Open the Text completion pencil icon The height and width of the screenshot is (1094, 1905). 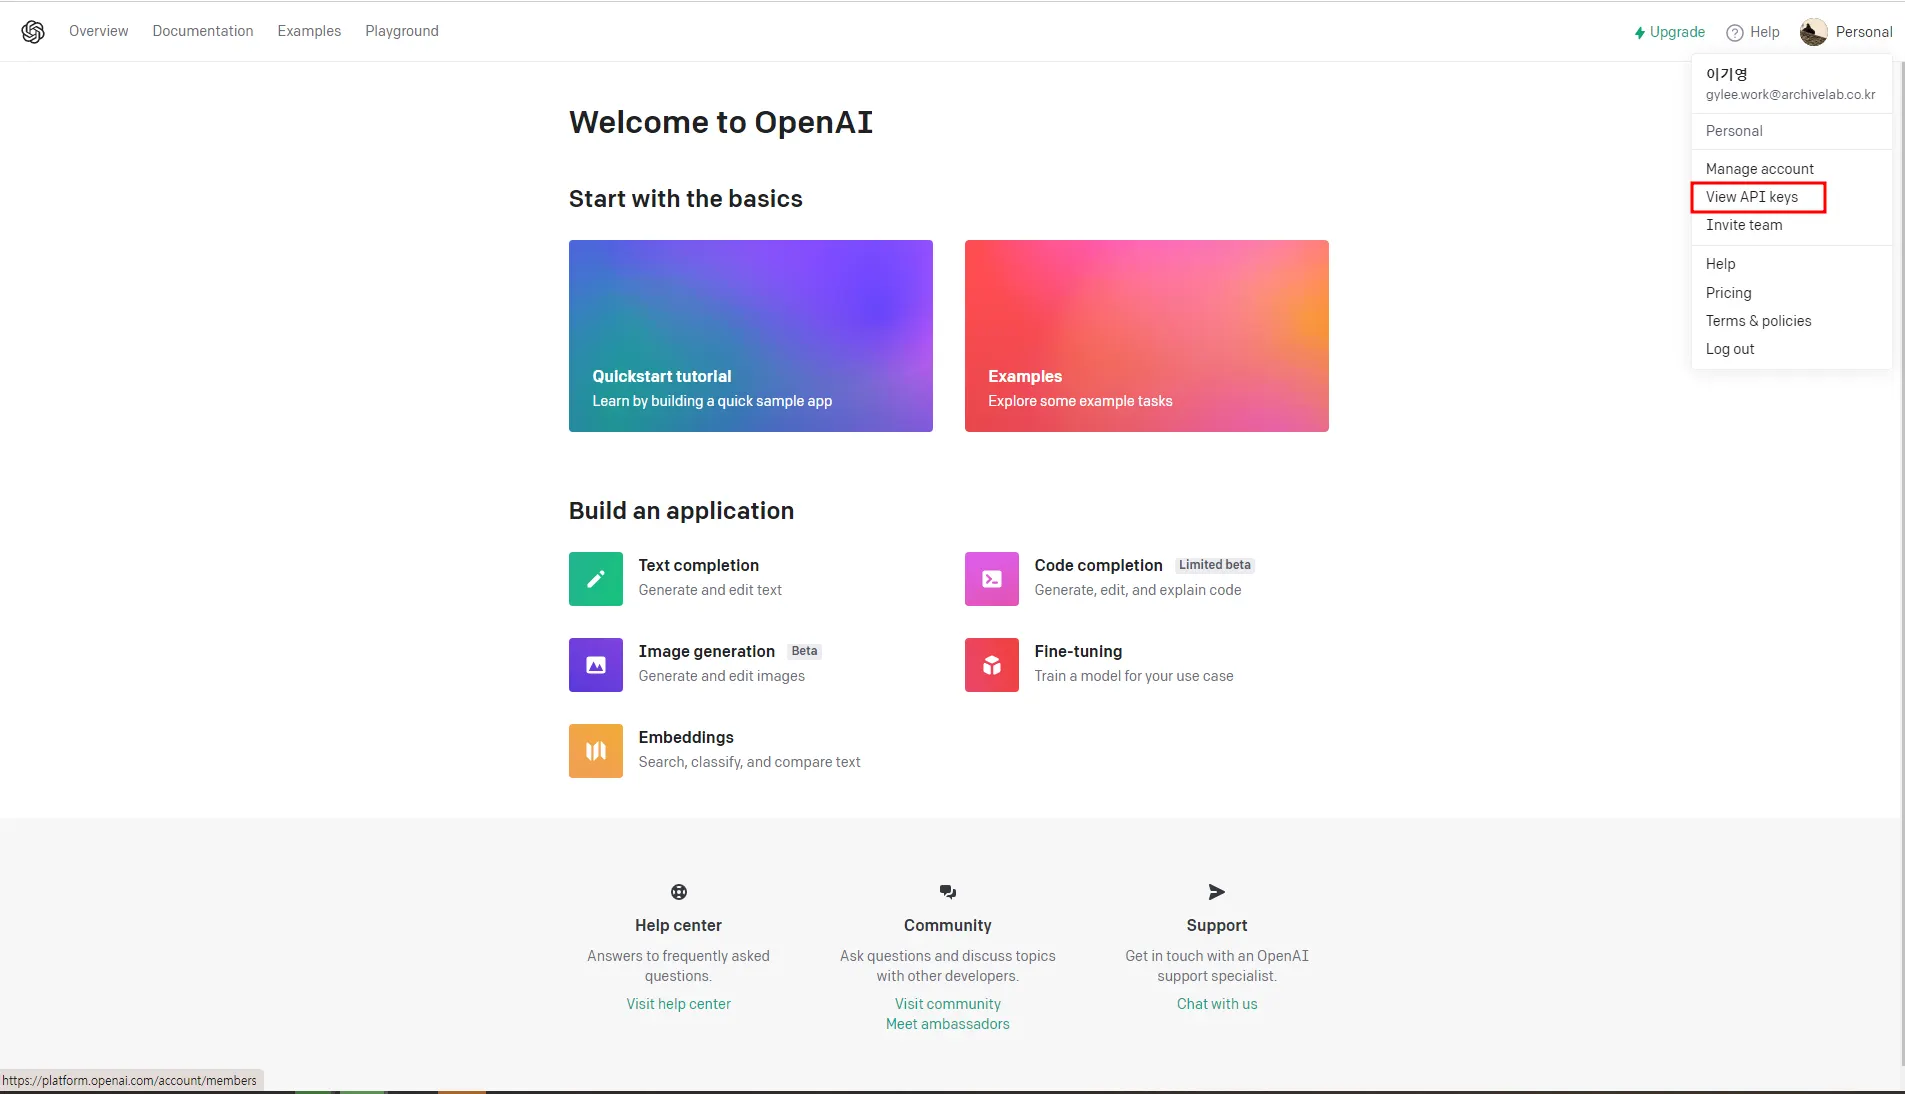point(596,579)
